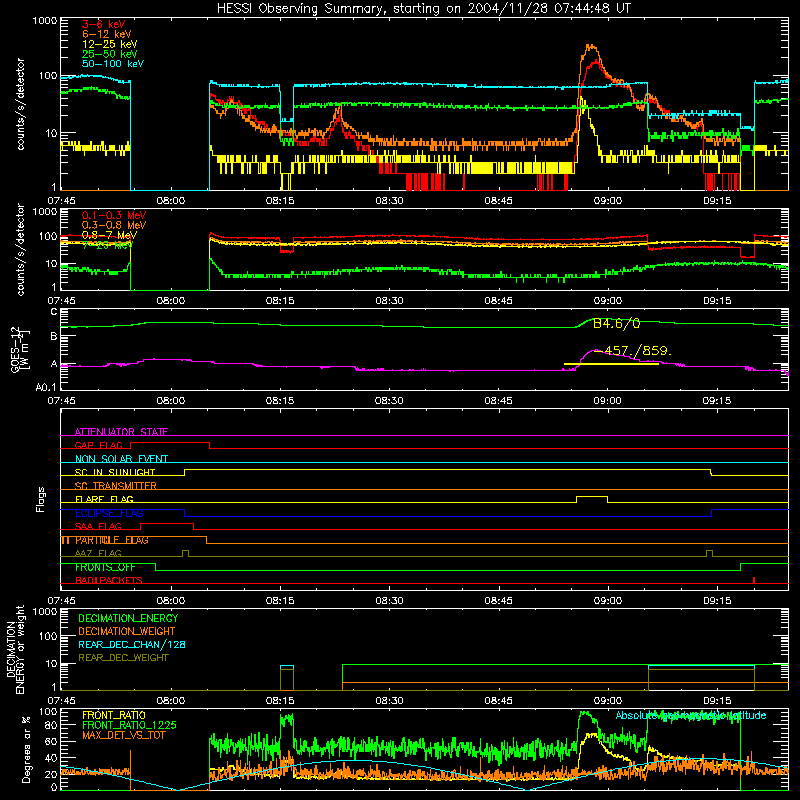
Task: Click the 'Absolute geomagnetic latitude' cyan label
Action: coord(691,715)
